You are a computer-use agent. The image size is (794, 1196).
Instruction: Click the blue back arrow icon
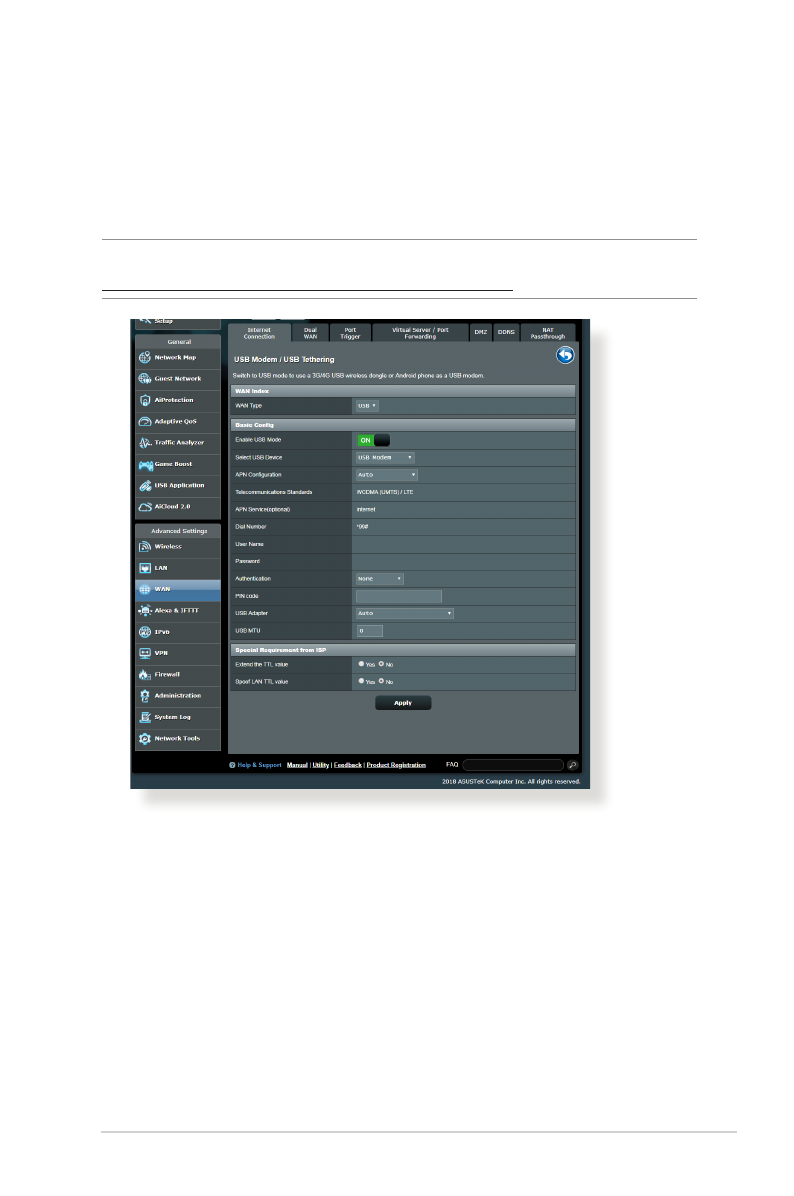click(565, 355)
